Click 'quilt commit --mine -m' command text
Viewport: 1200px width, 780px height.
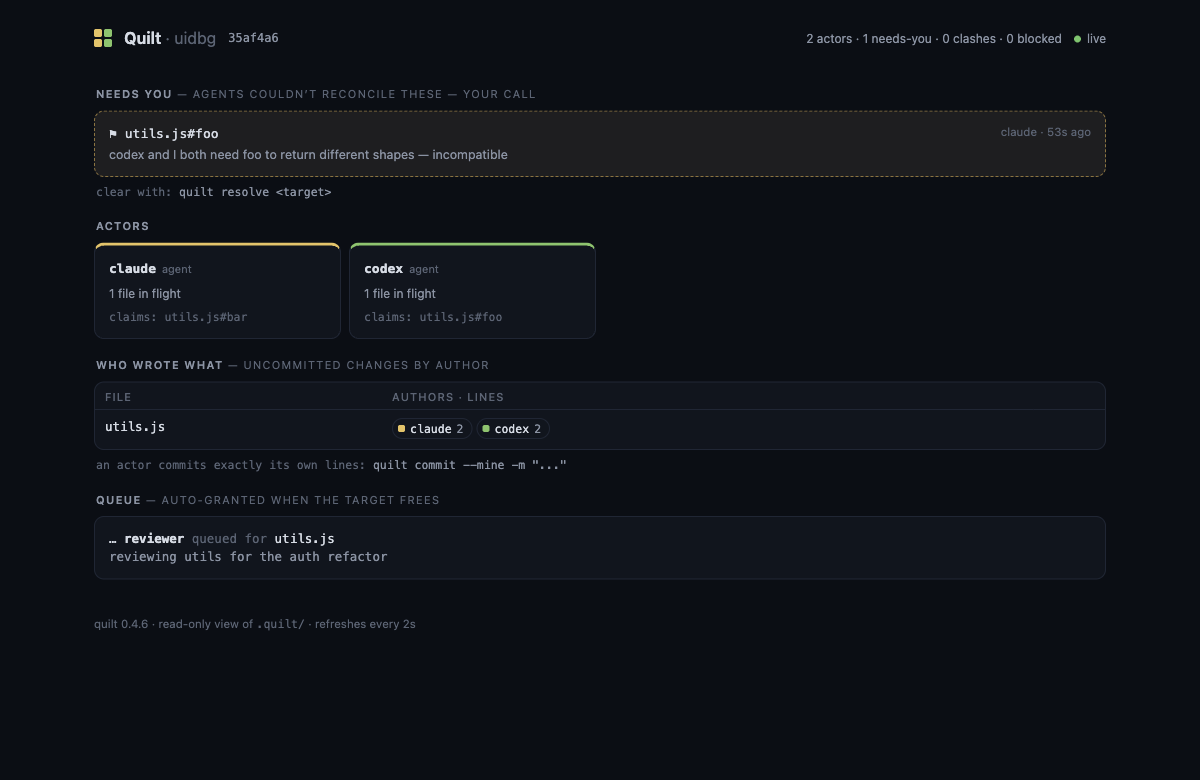pos(470,465)
